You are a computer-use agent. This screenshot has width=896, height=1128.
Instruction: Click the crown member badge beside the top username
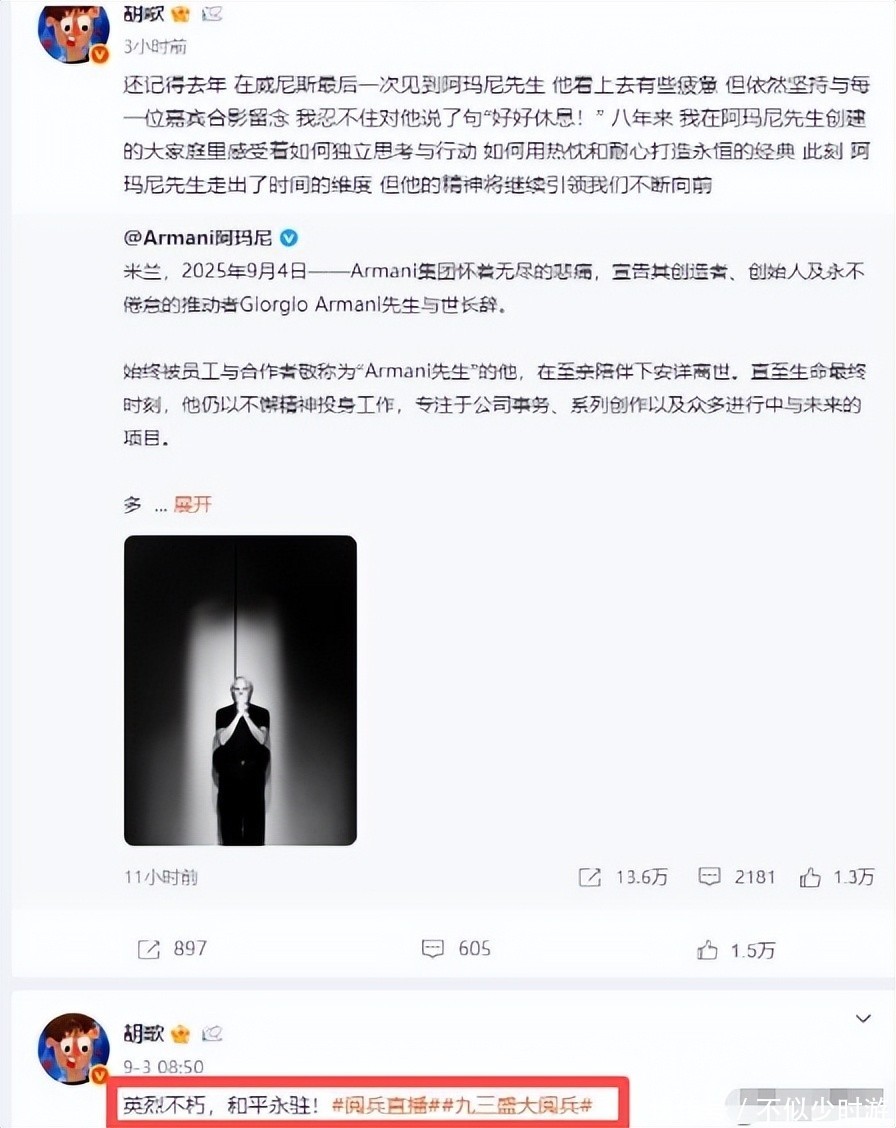[180, 13]
